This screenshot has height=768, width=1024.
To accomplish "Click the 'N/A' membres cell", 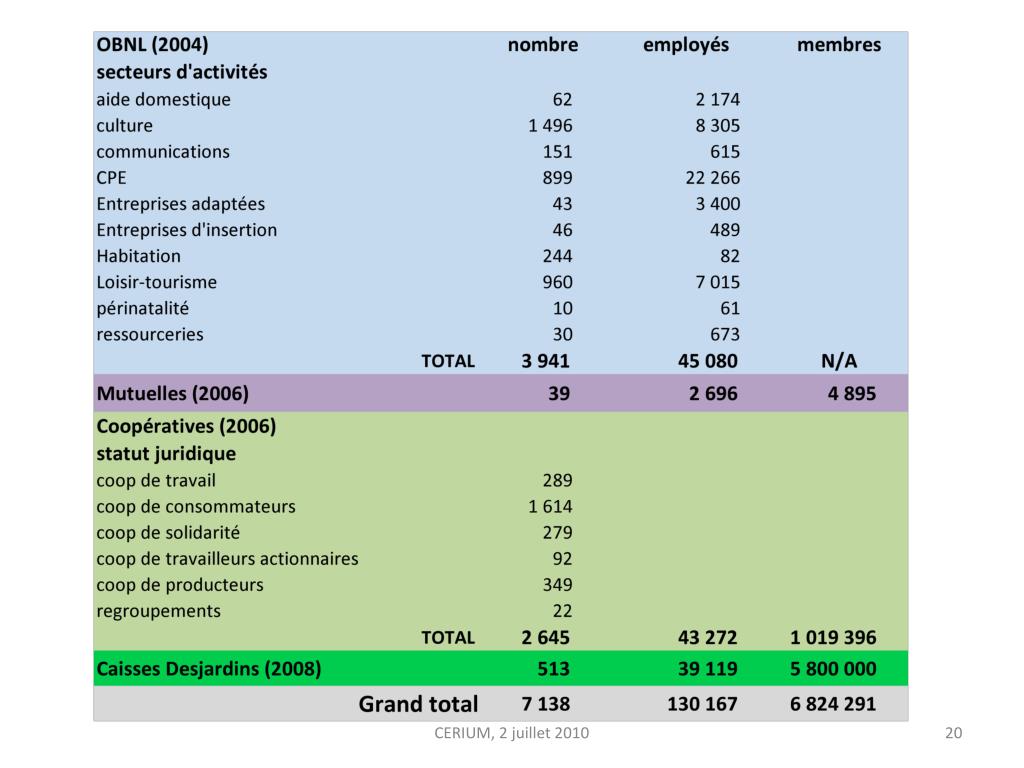I will pyautogui.click(x=839, y=361).
